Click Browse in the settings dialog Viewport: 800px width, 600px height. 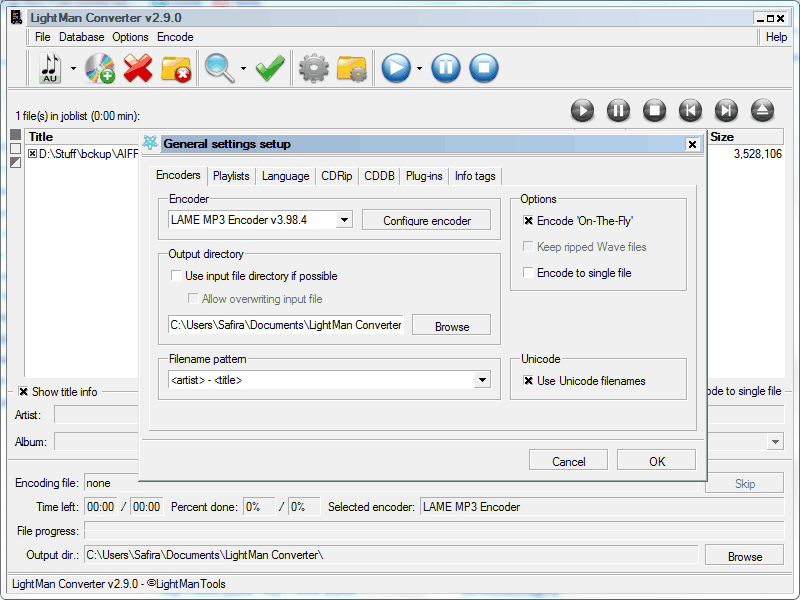(x=452, y=326)
